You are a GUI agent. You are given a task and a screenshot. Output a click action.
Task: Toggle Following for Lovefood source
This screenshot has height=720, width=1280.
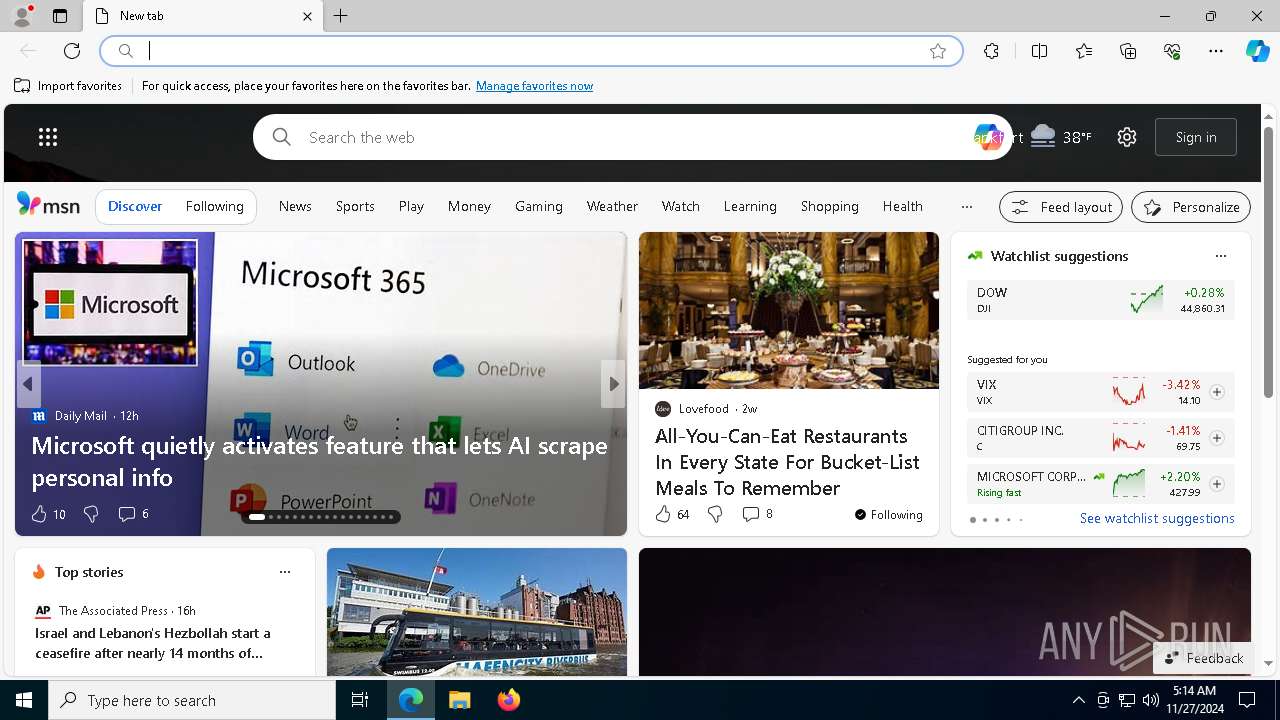click(x=888, y=515)
